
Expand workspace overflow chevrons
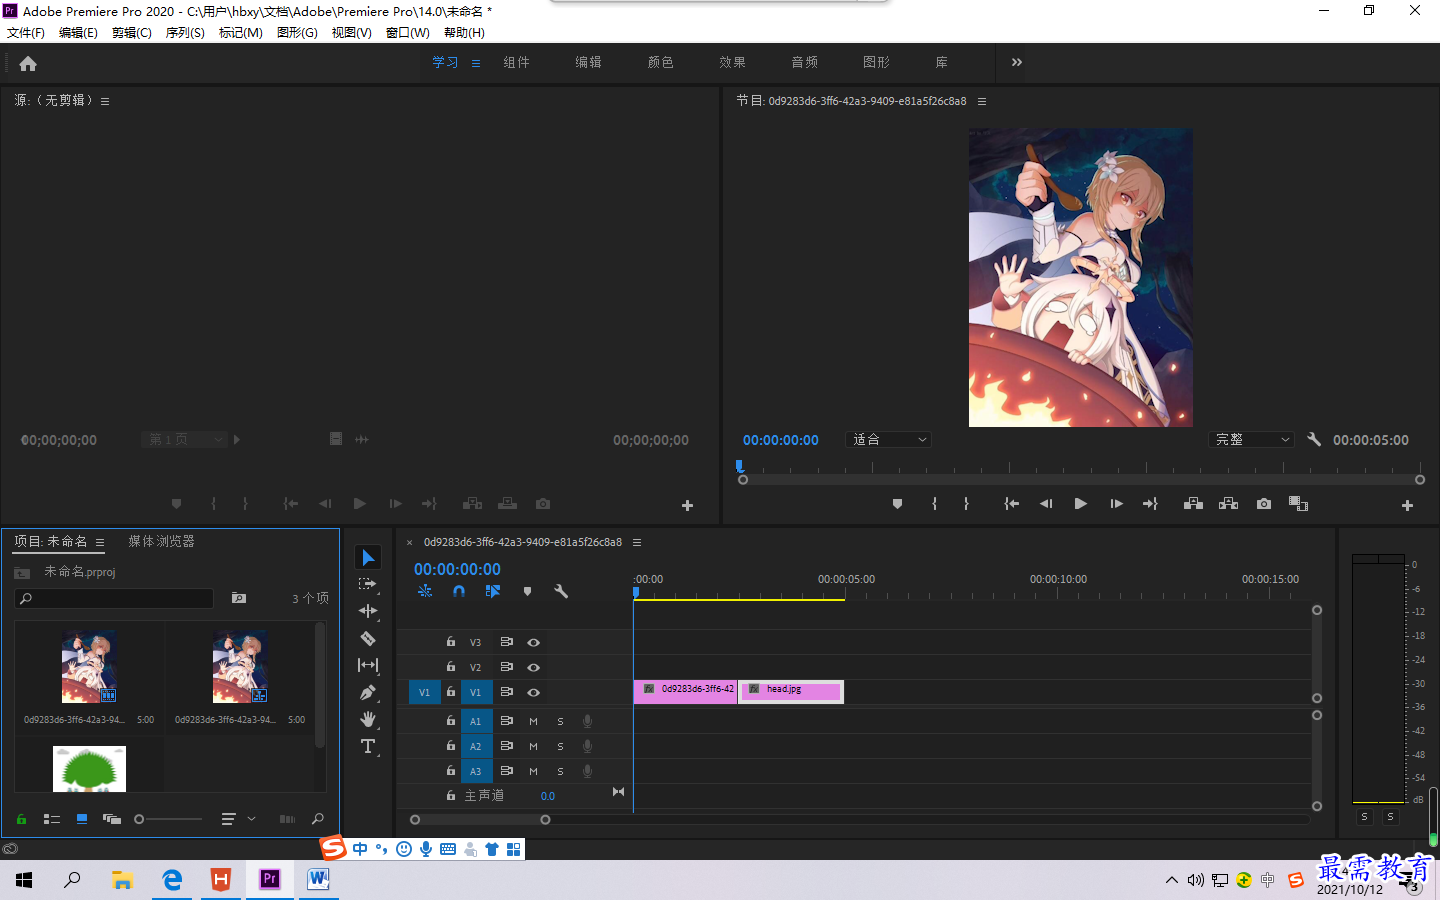(x=1016, y=62)
